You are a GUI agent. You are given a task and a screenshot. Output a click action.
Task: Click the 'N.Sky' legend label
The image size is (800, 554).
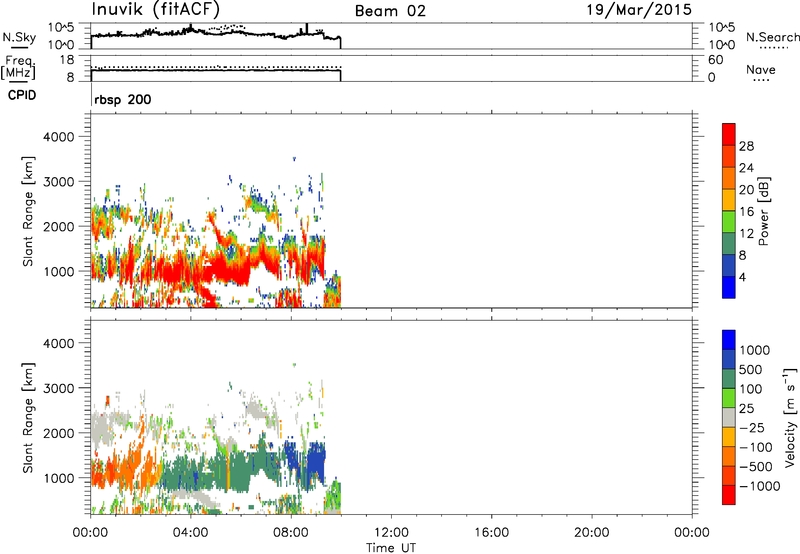(x=19, y=37)
